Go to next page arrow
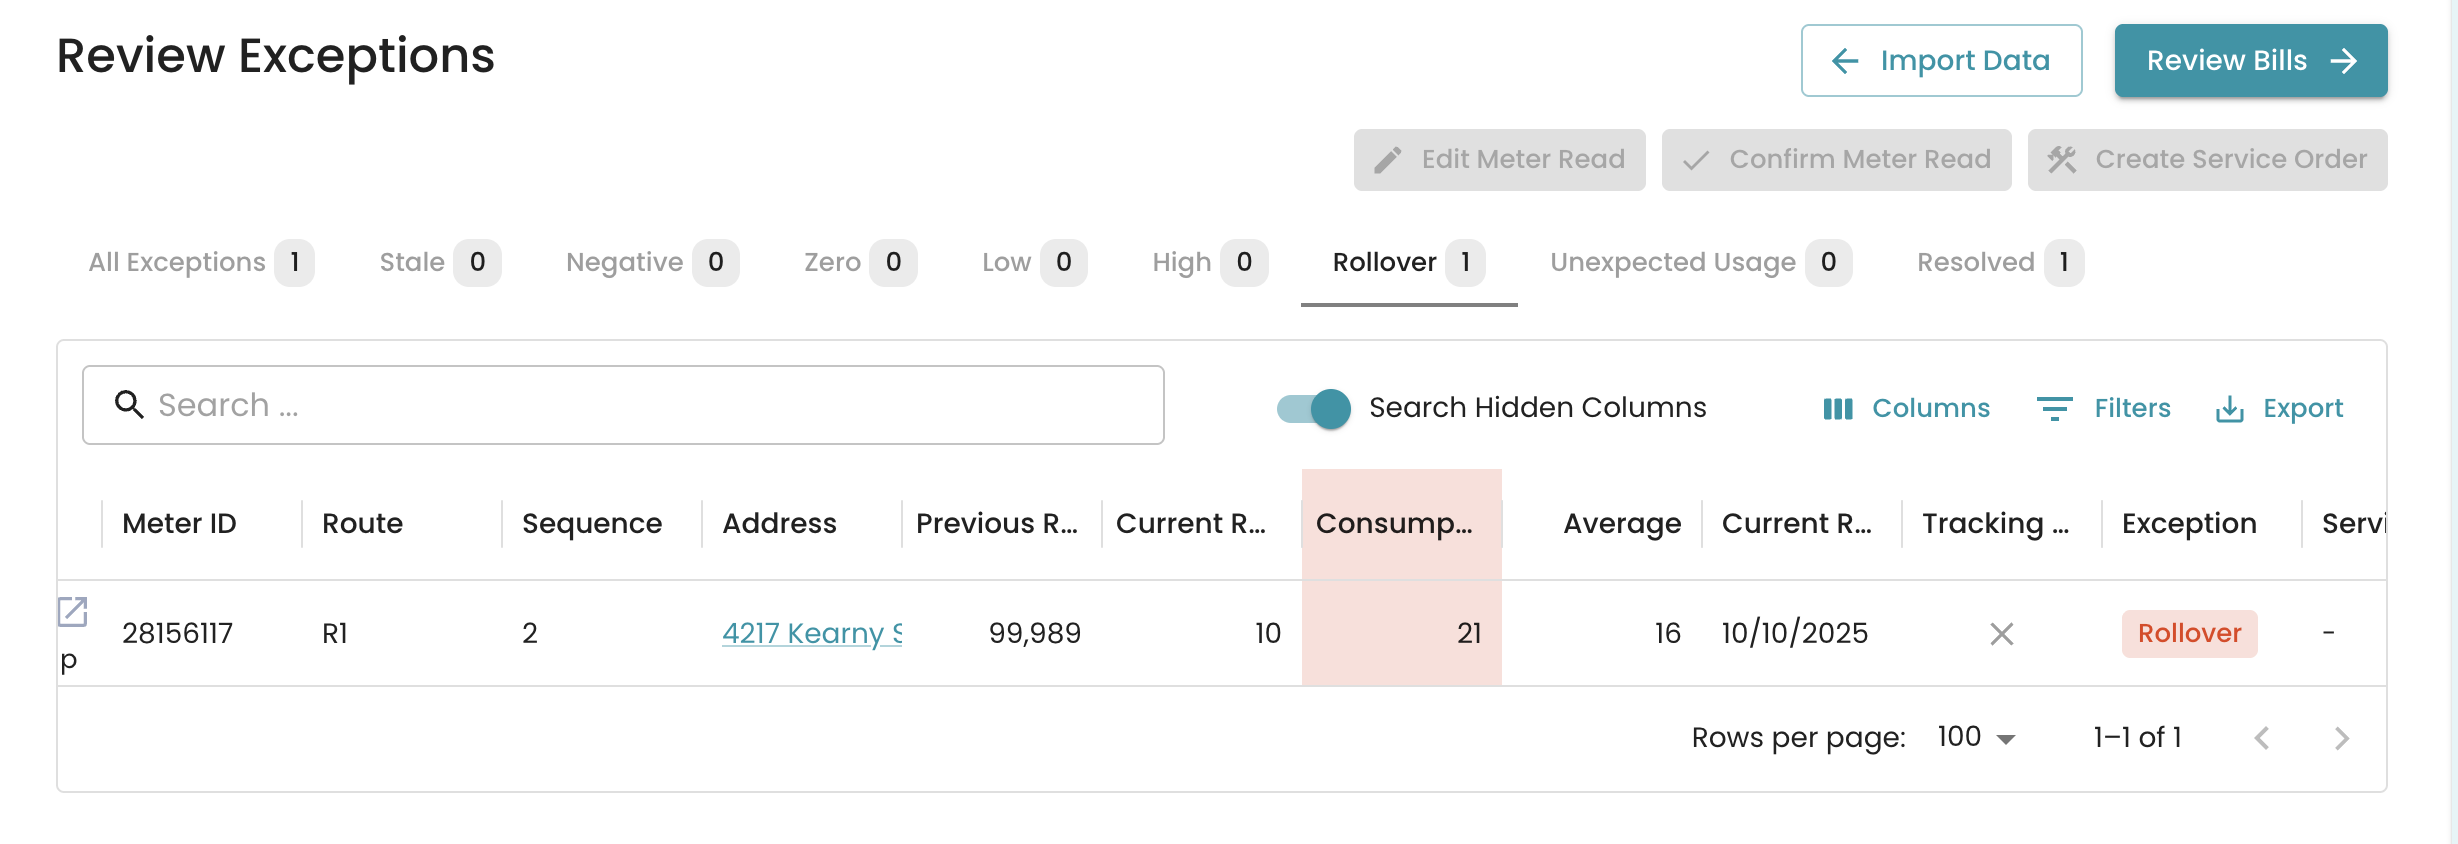Image resolution: width=2458 pixels, height=844 pixels. pos(2341,739)
